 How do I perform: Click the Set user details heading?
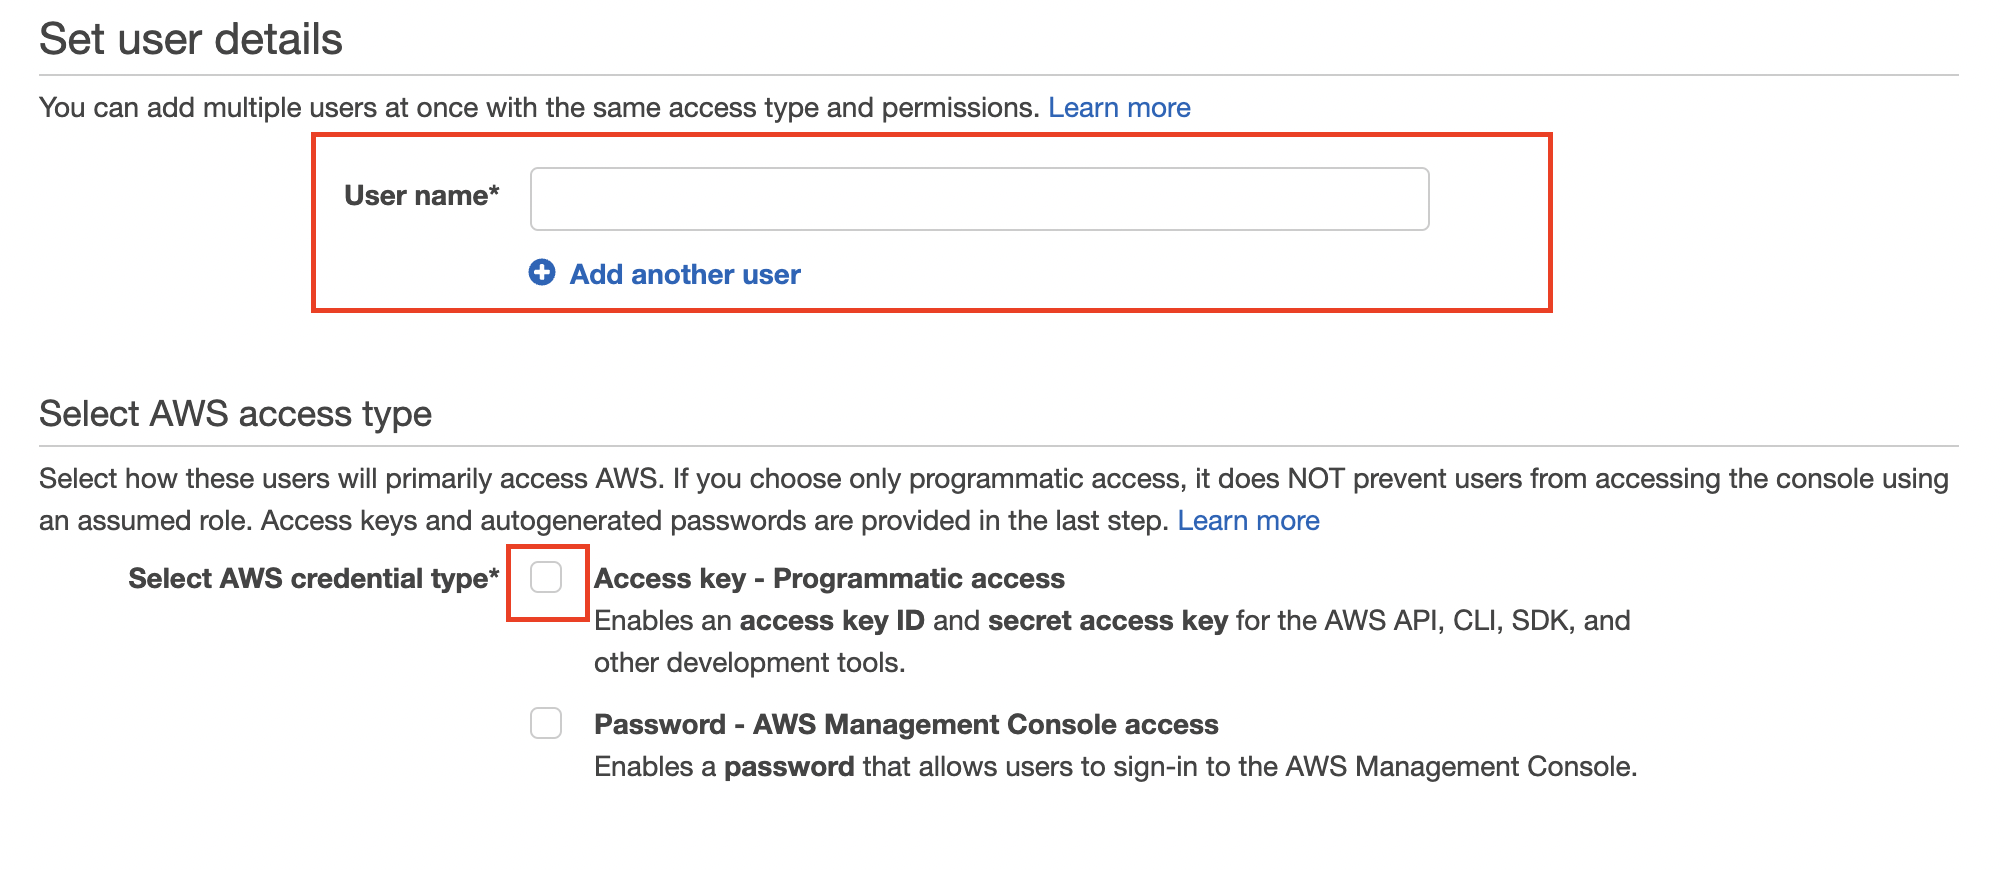[191, 39]
